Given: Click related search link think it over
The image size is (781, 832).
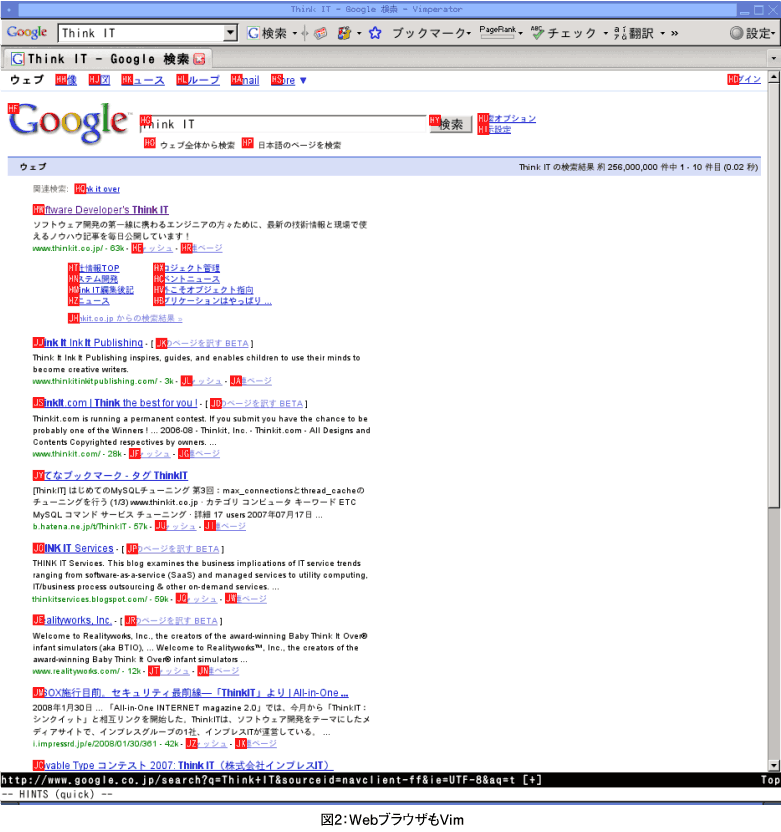Looking at the screenshot, I should point(97,189).
